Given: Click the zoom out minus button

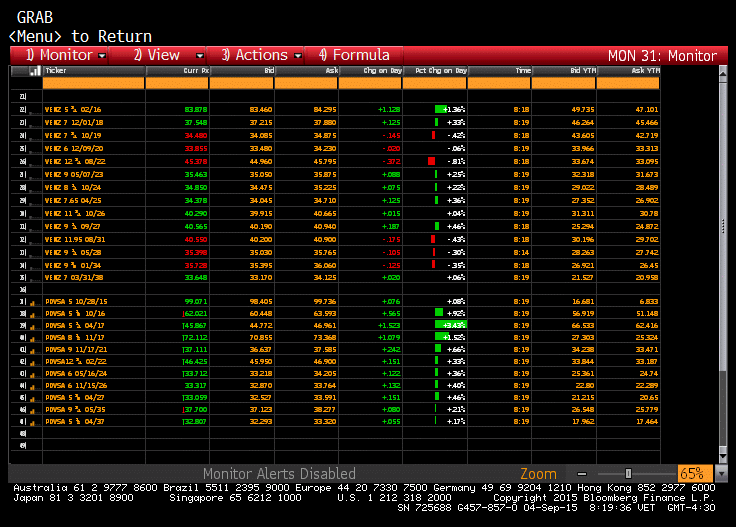Looking at the screenshot, I should click(582, 474).
